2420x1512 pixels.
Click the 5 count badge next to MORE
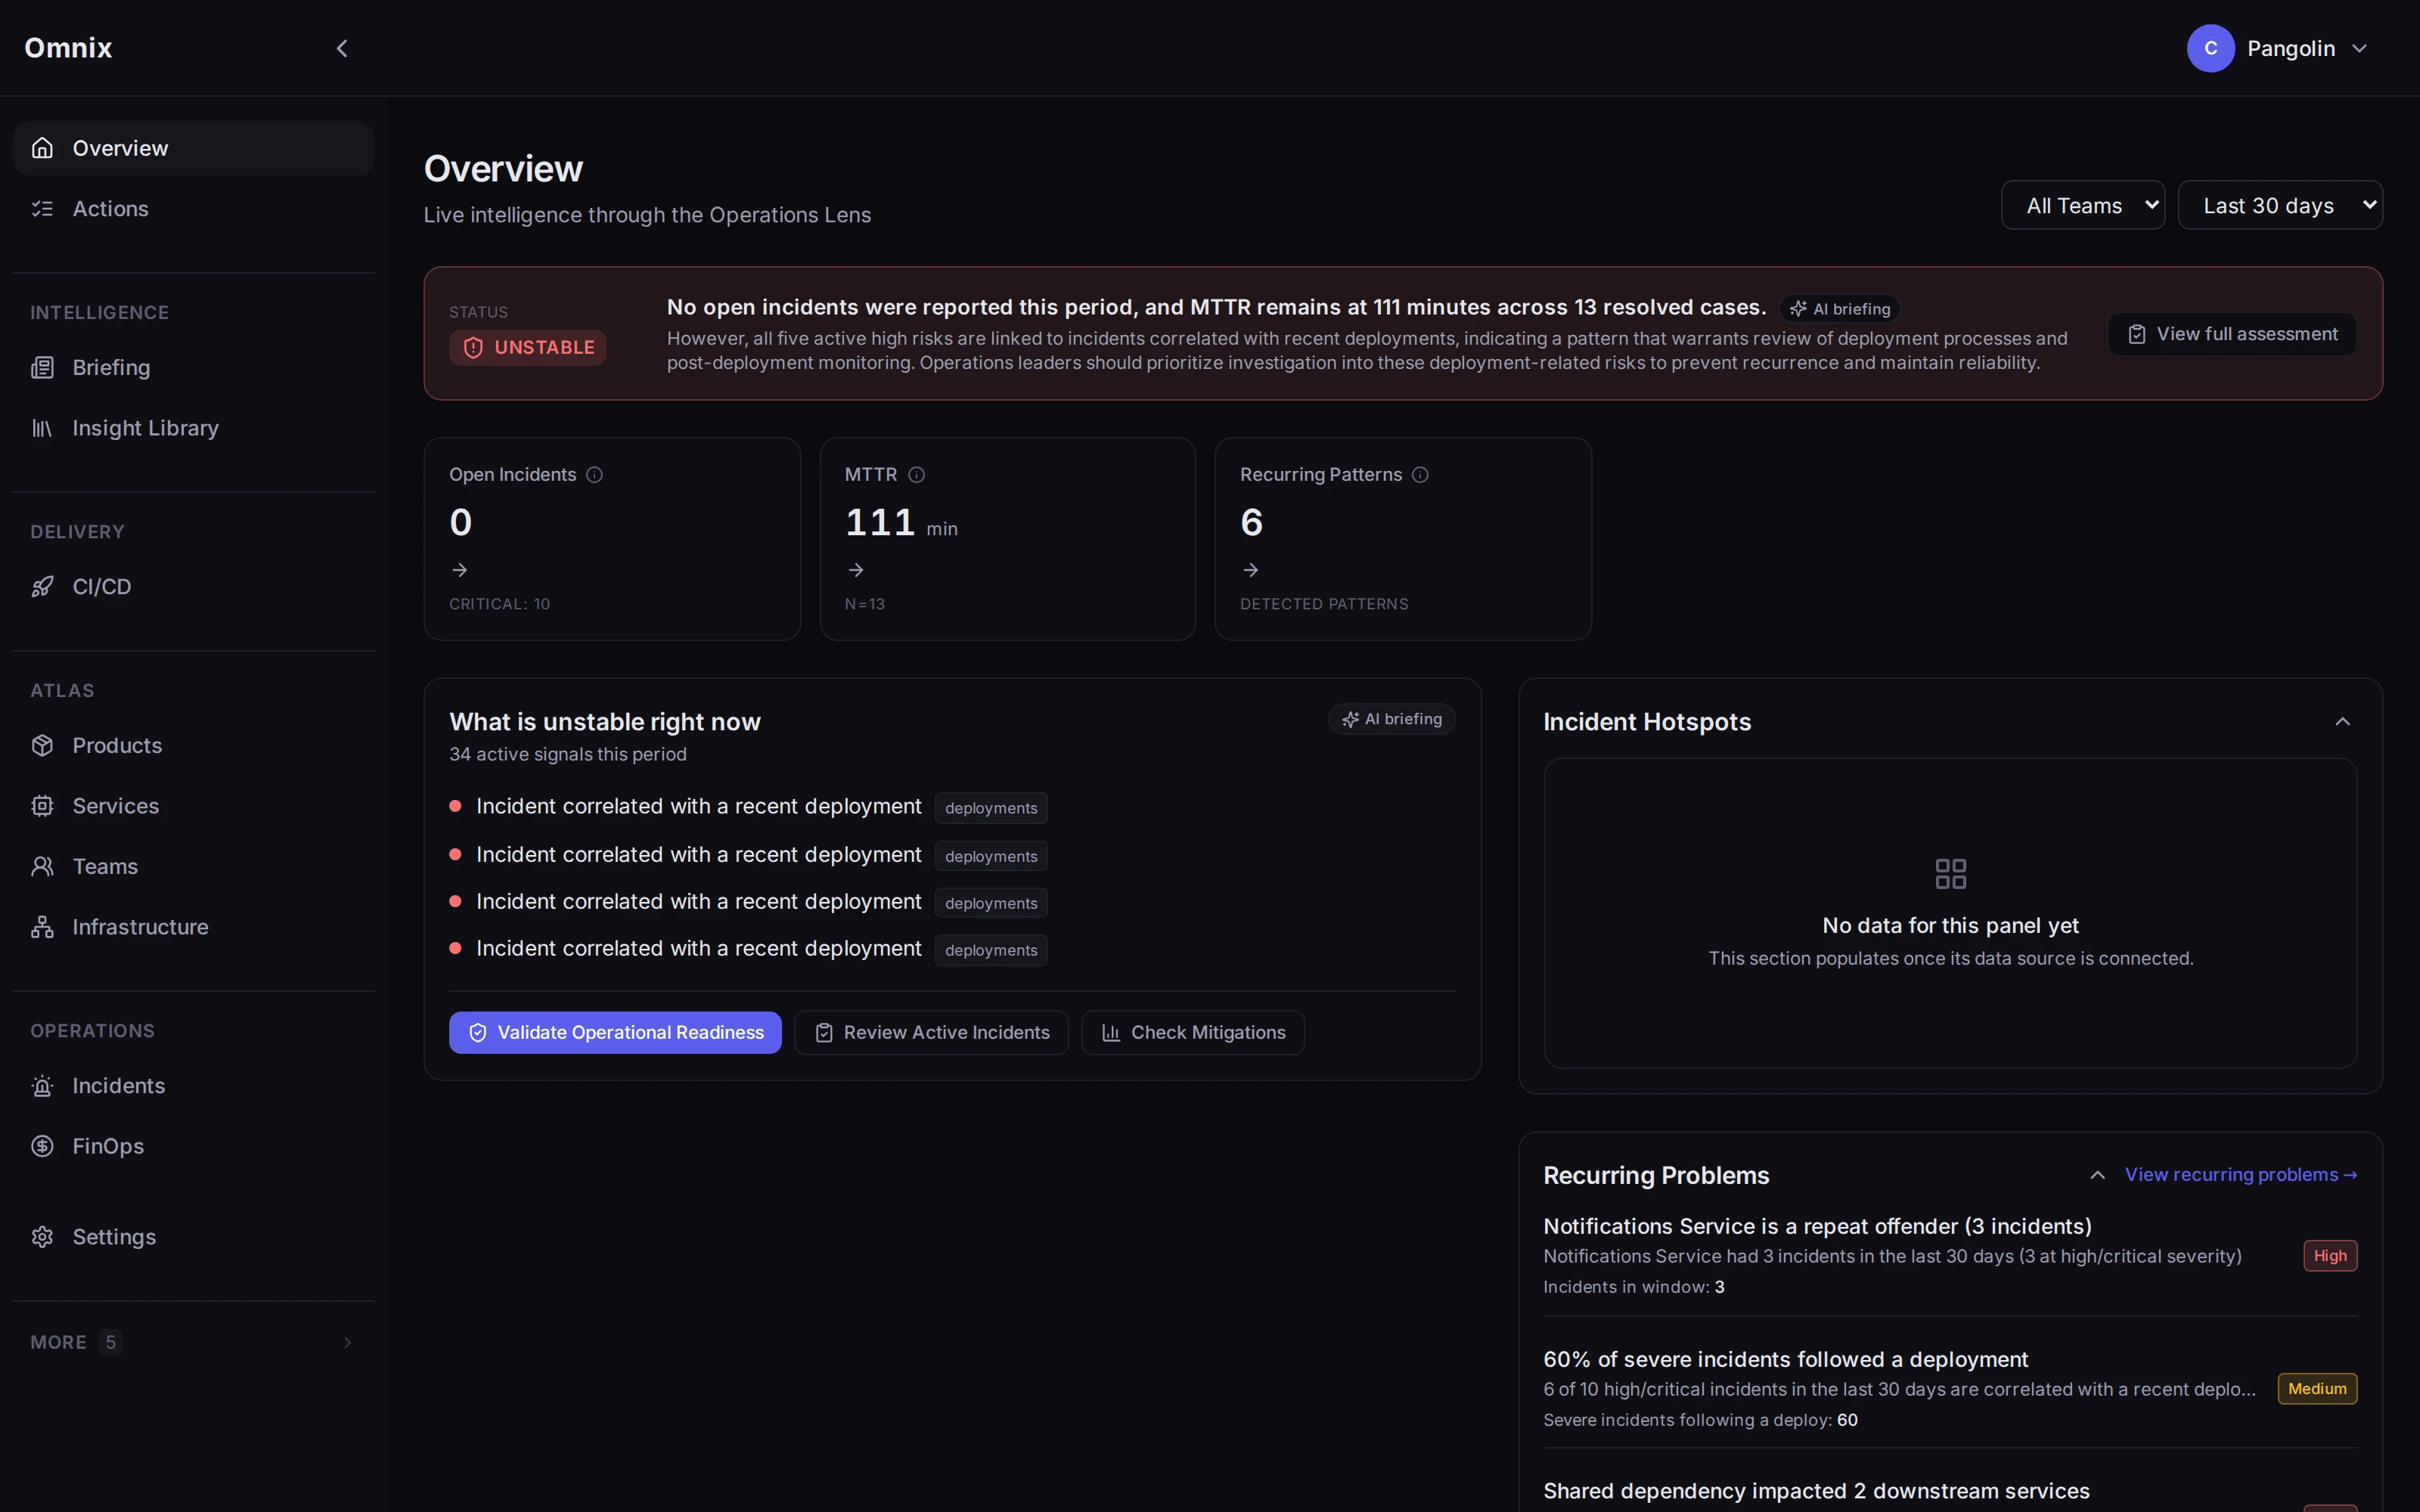coord(110,1342)
